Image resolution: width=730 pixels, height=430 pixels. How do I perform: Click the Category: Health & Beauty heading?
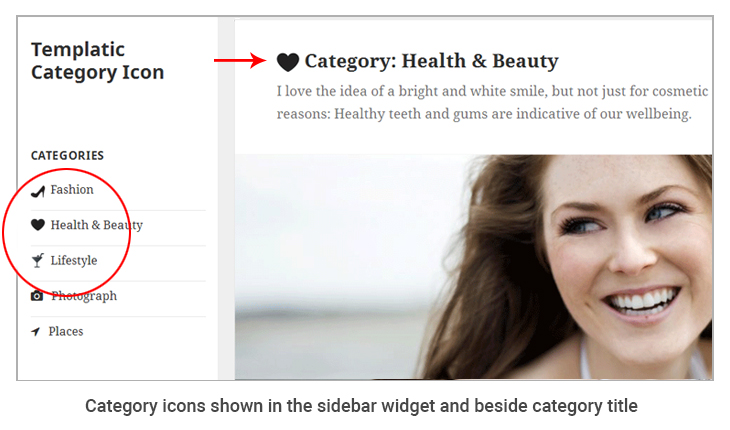click(431, 61)
